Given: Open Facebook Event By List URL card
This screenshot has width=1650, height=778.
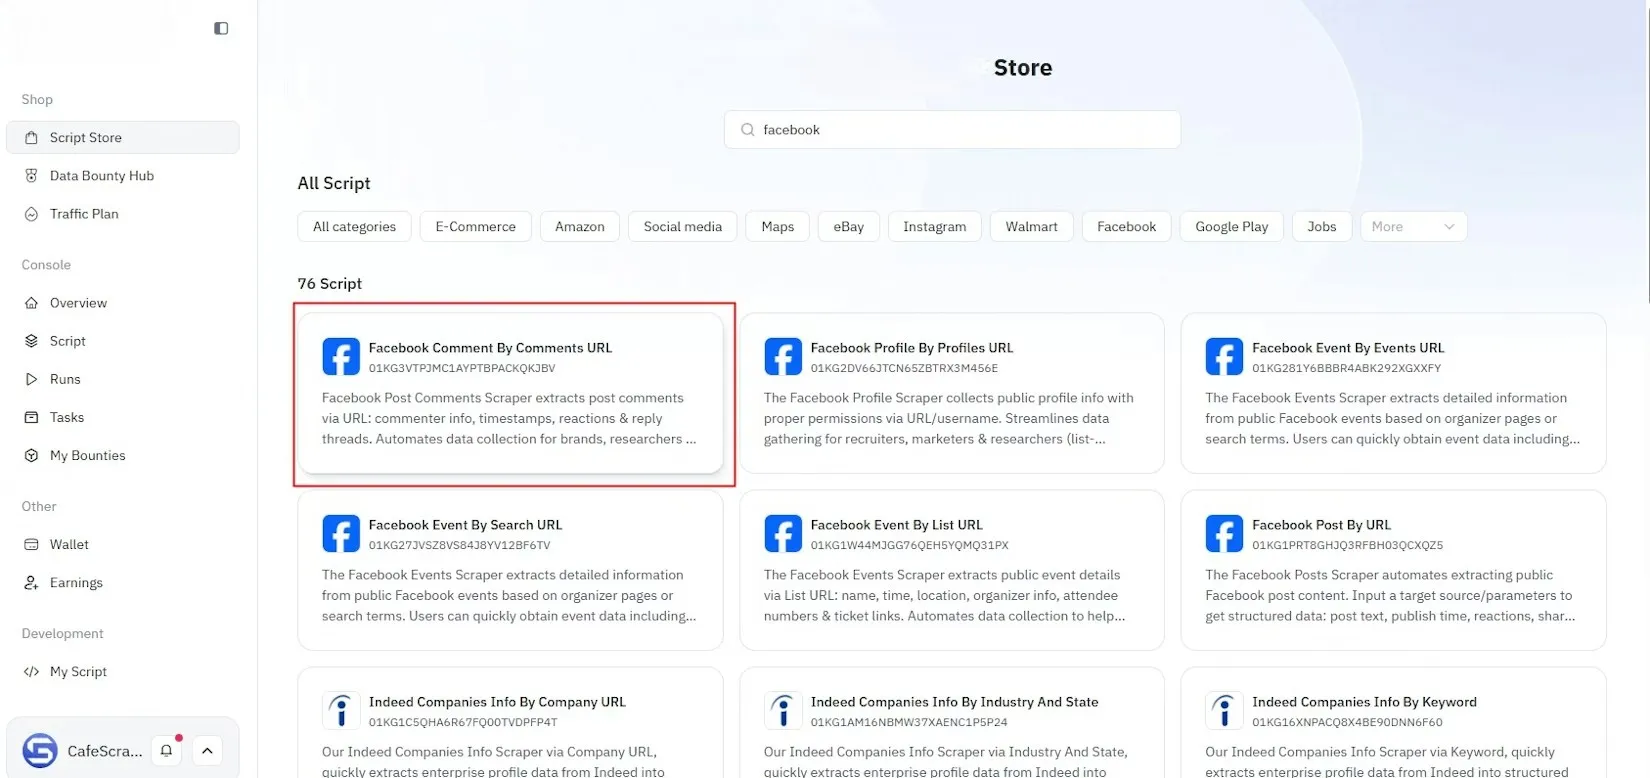Looking at the screenshot, I should tap(951, 570).
